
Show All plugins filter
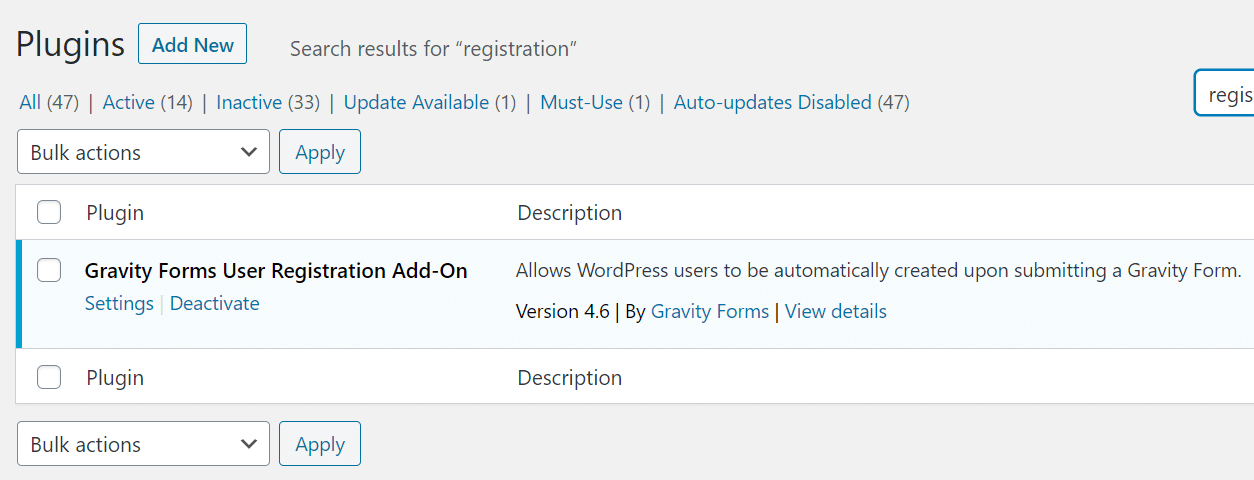[30, 102]
